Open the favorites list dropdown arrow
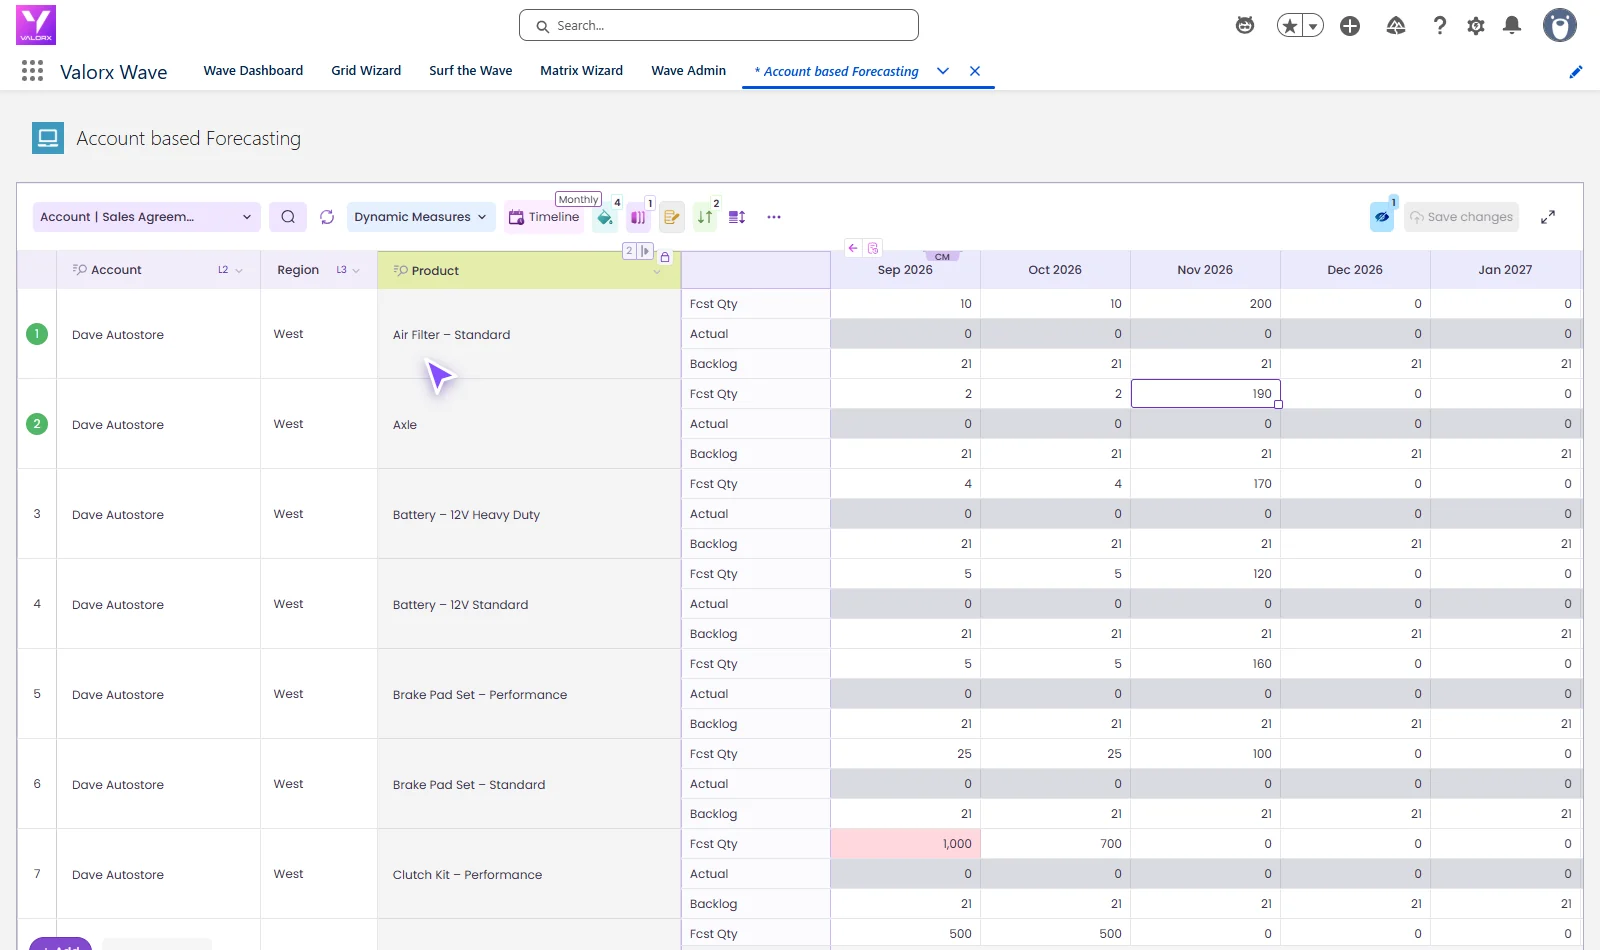 (x=1313, y=26)
